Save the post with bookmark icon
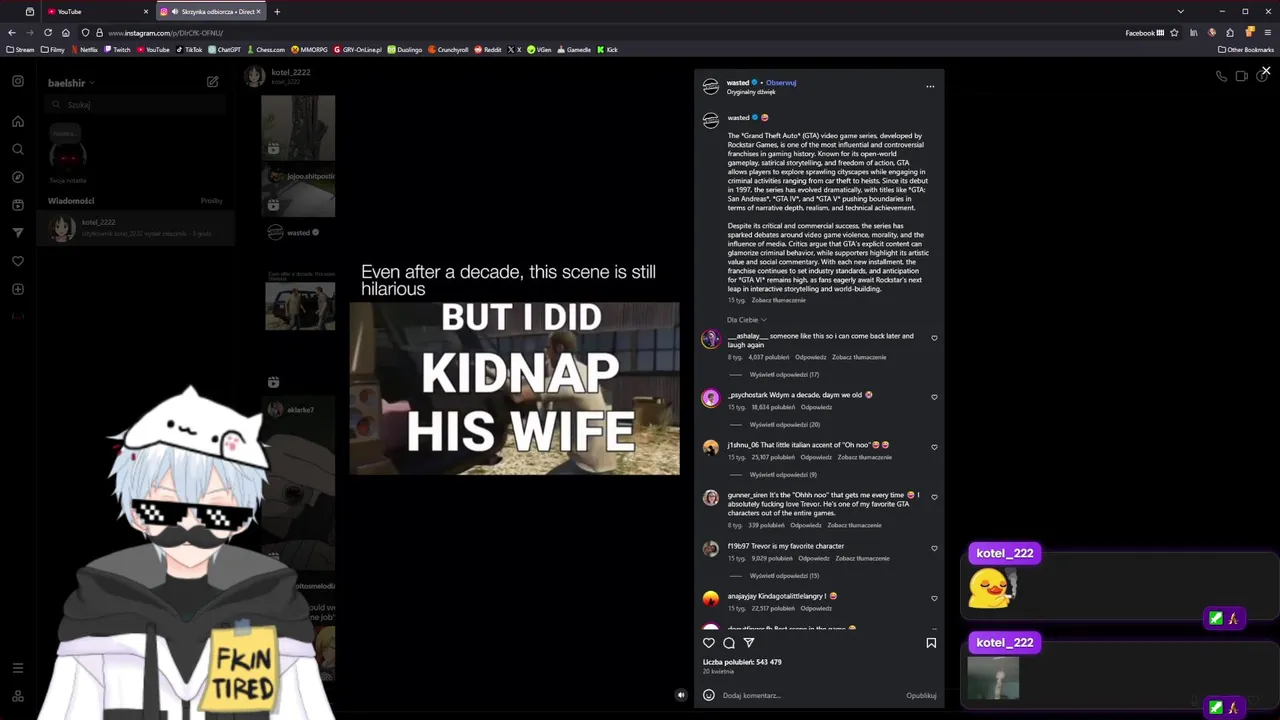 931,643
